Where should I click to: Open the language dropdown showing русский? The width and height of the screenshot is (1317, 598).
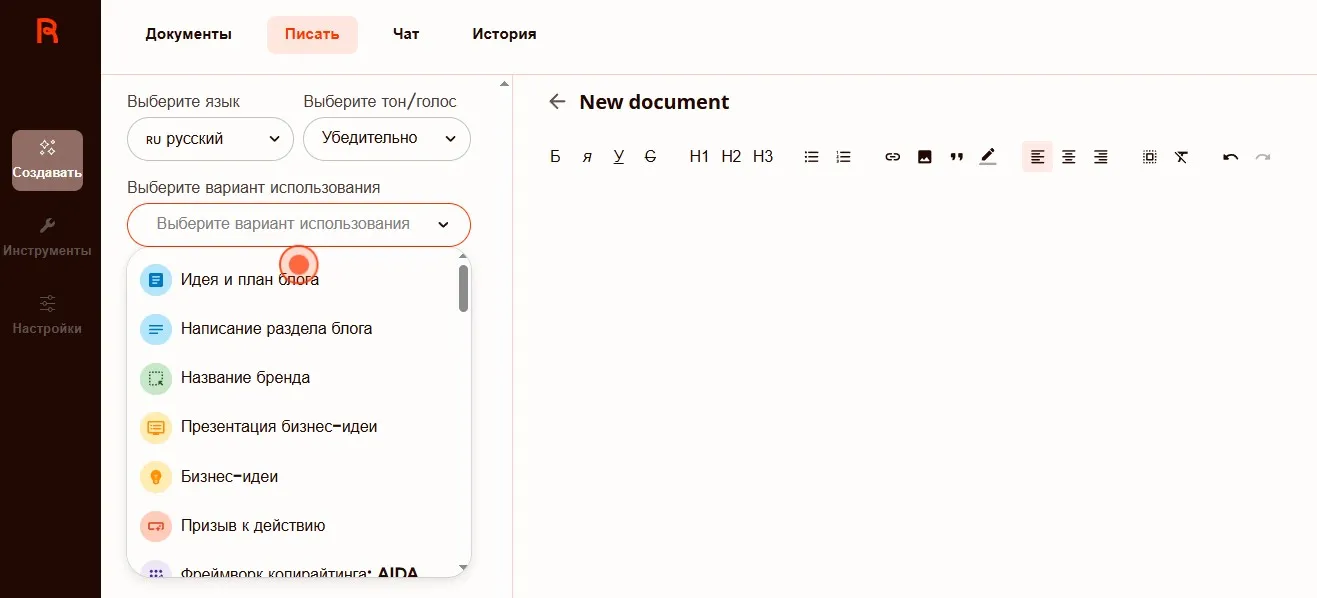[x=210, y=139]
